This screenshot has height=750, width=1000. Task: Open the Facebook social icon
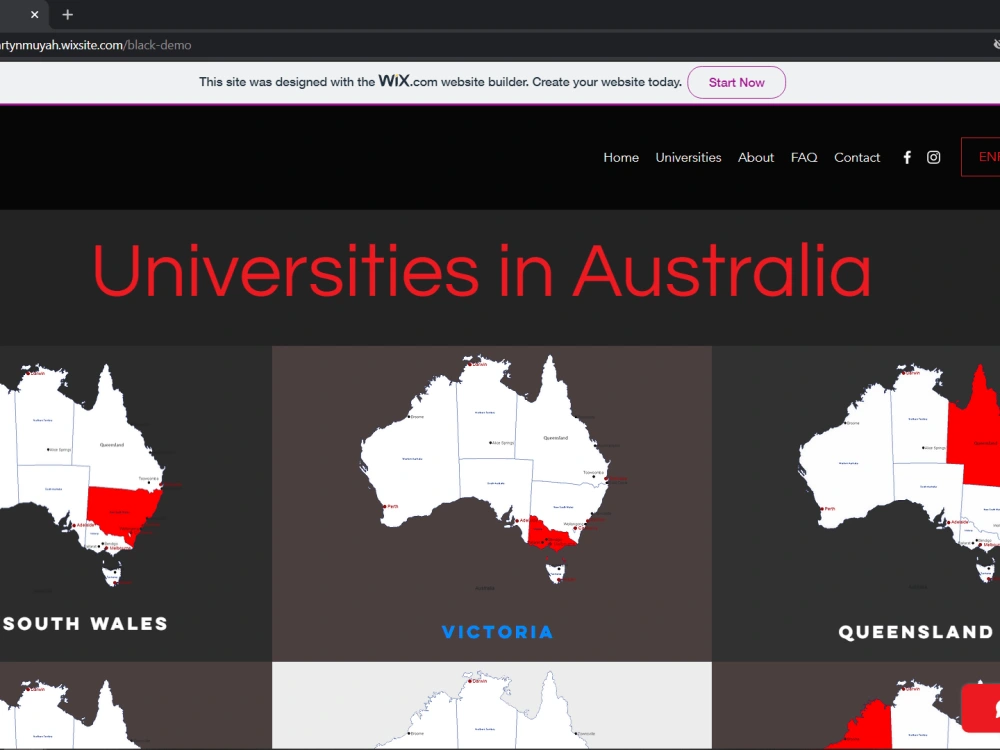coord(907,158)
